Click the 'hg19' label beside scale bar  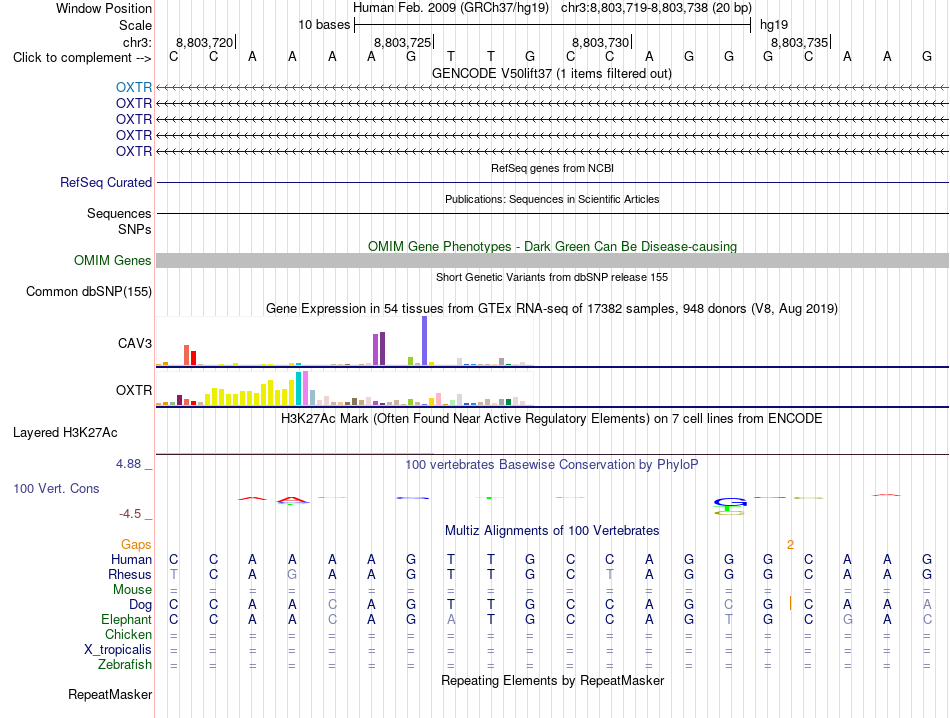click(774, 25)
